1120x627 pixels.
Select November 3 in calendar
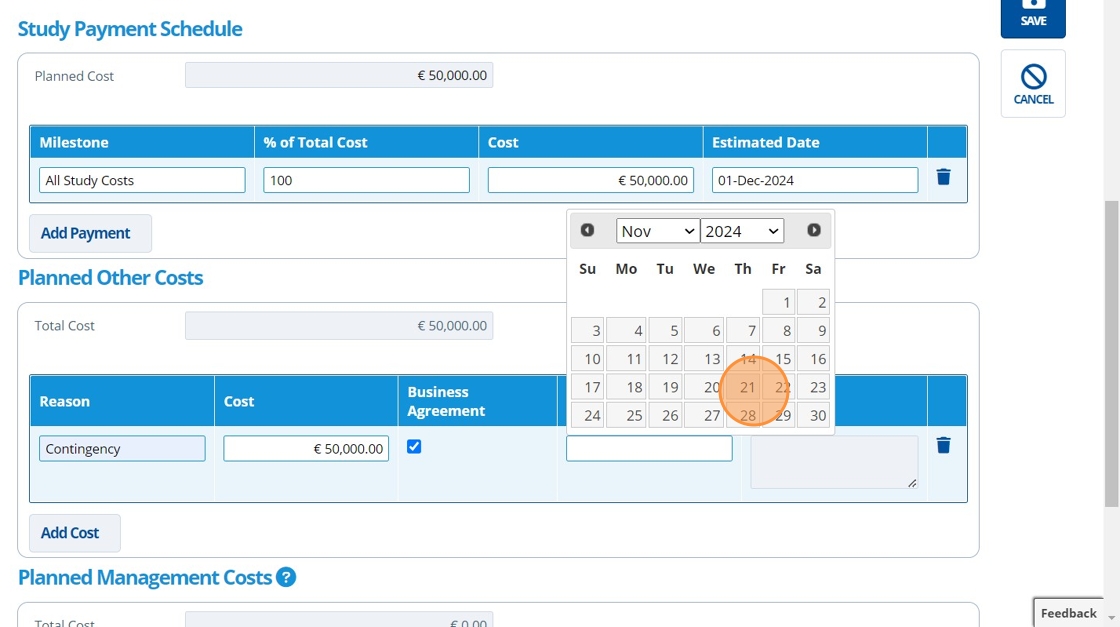pos(588,331)
